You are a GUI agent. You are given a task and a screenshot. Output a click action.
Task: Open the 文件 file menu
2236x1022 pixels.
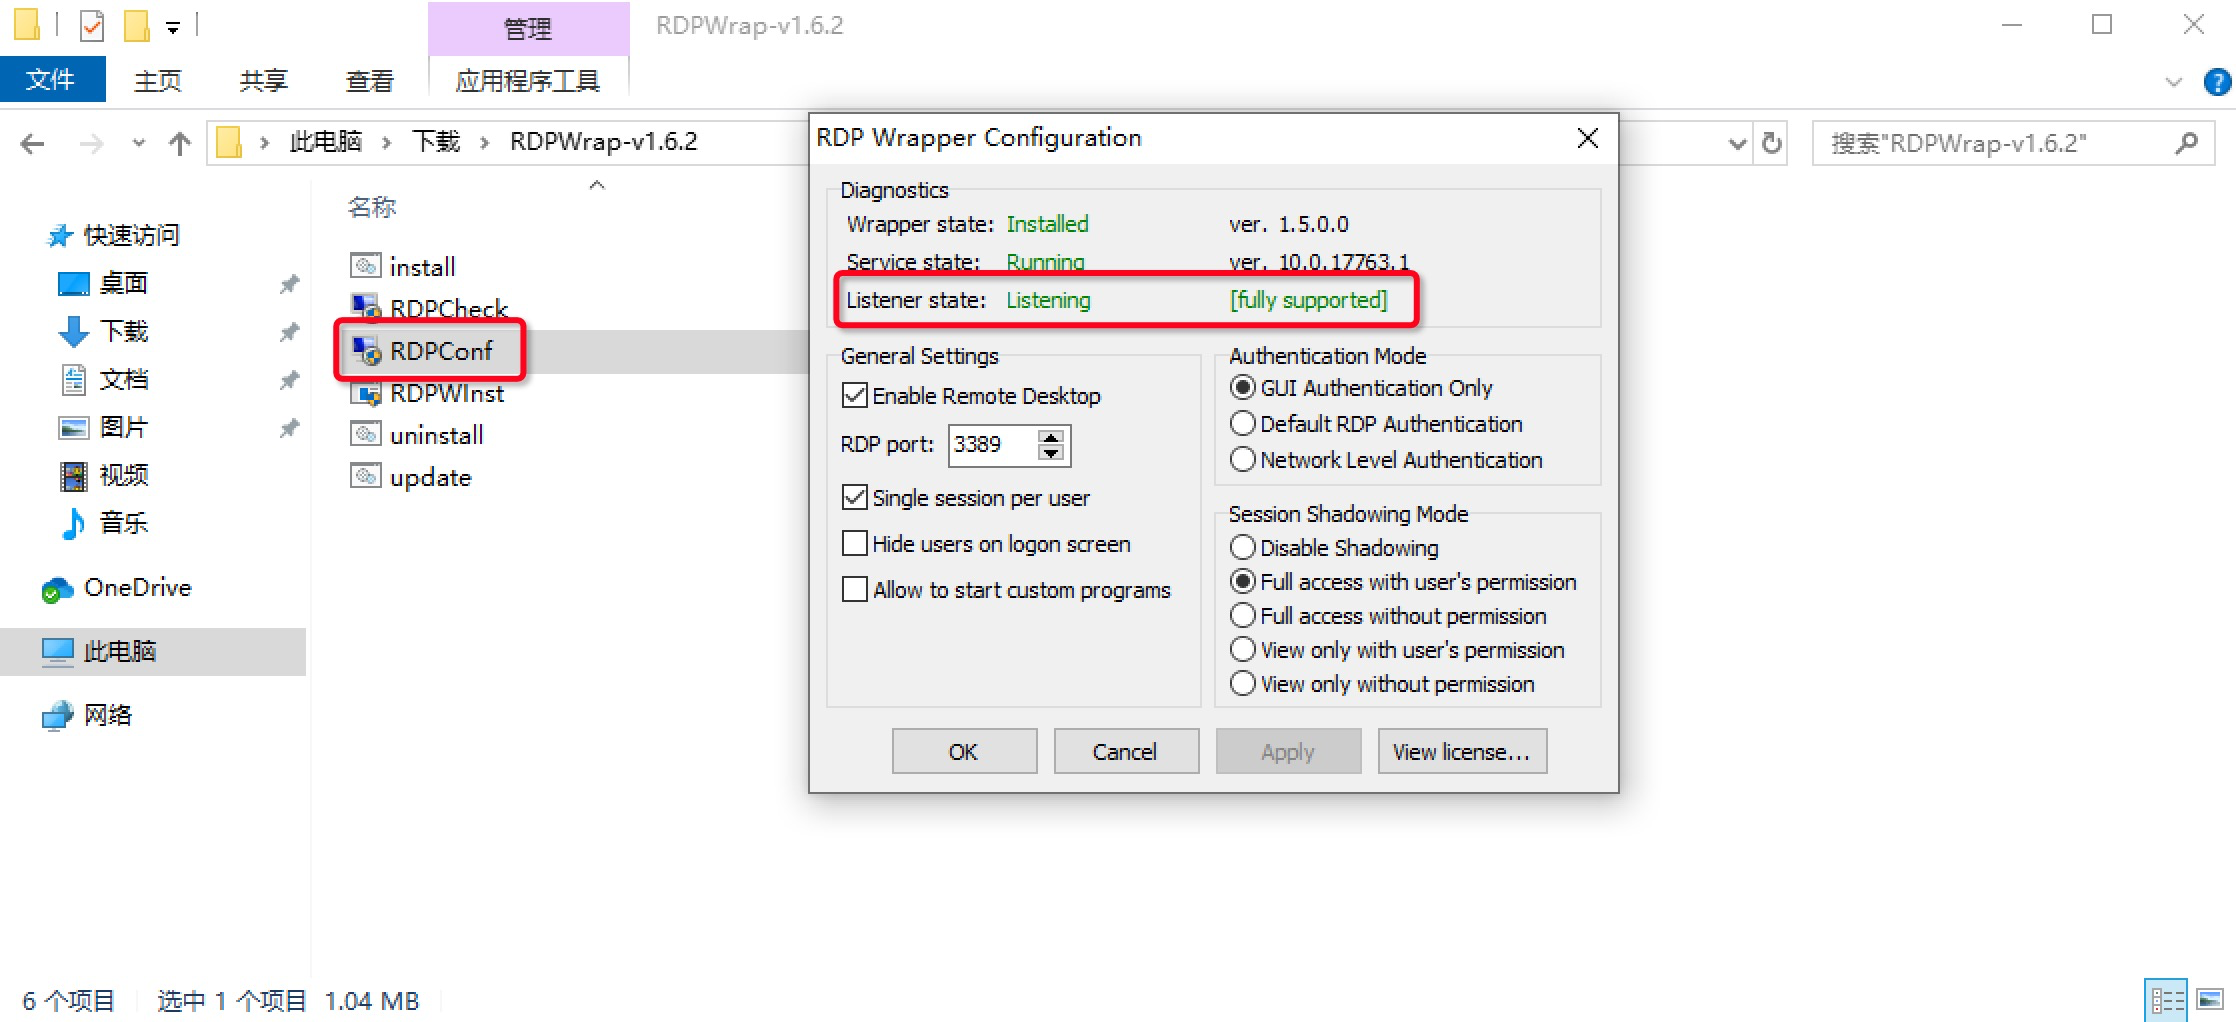pyautogui.click(x=52, y=79)
